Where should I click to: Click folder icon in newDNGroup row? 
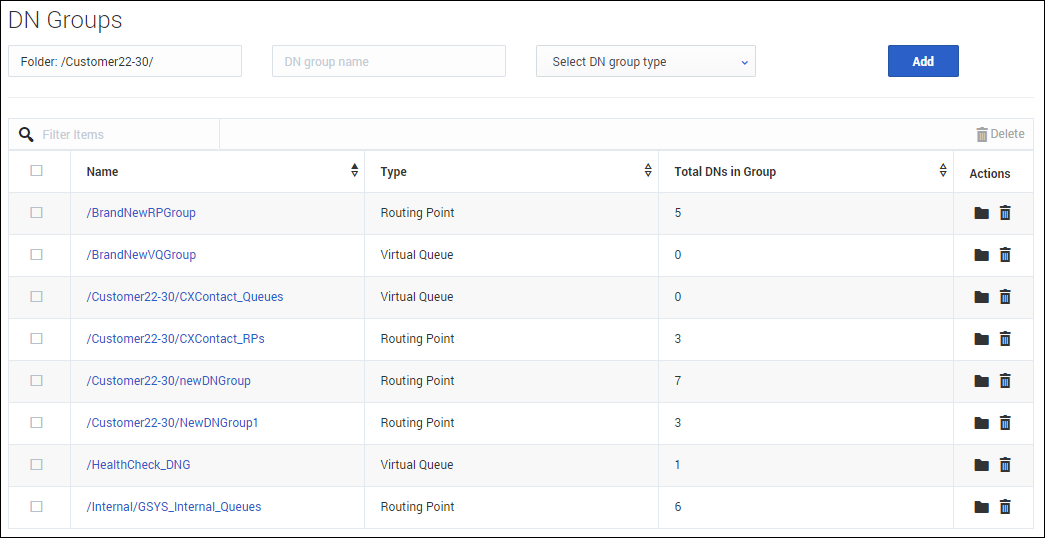click(981, 381)
